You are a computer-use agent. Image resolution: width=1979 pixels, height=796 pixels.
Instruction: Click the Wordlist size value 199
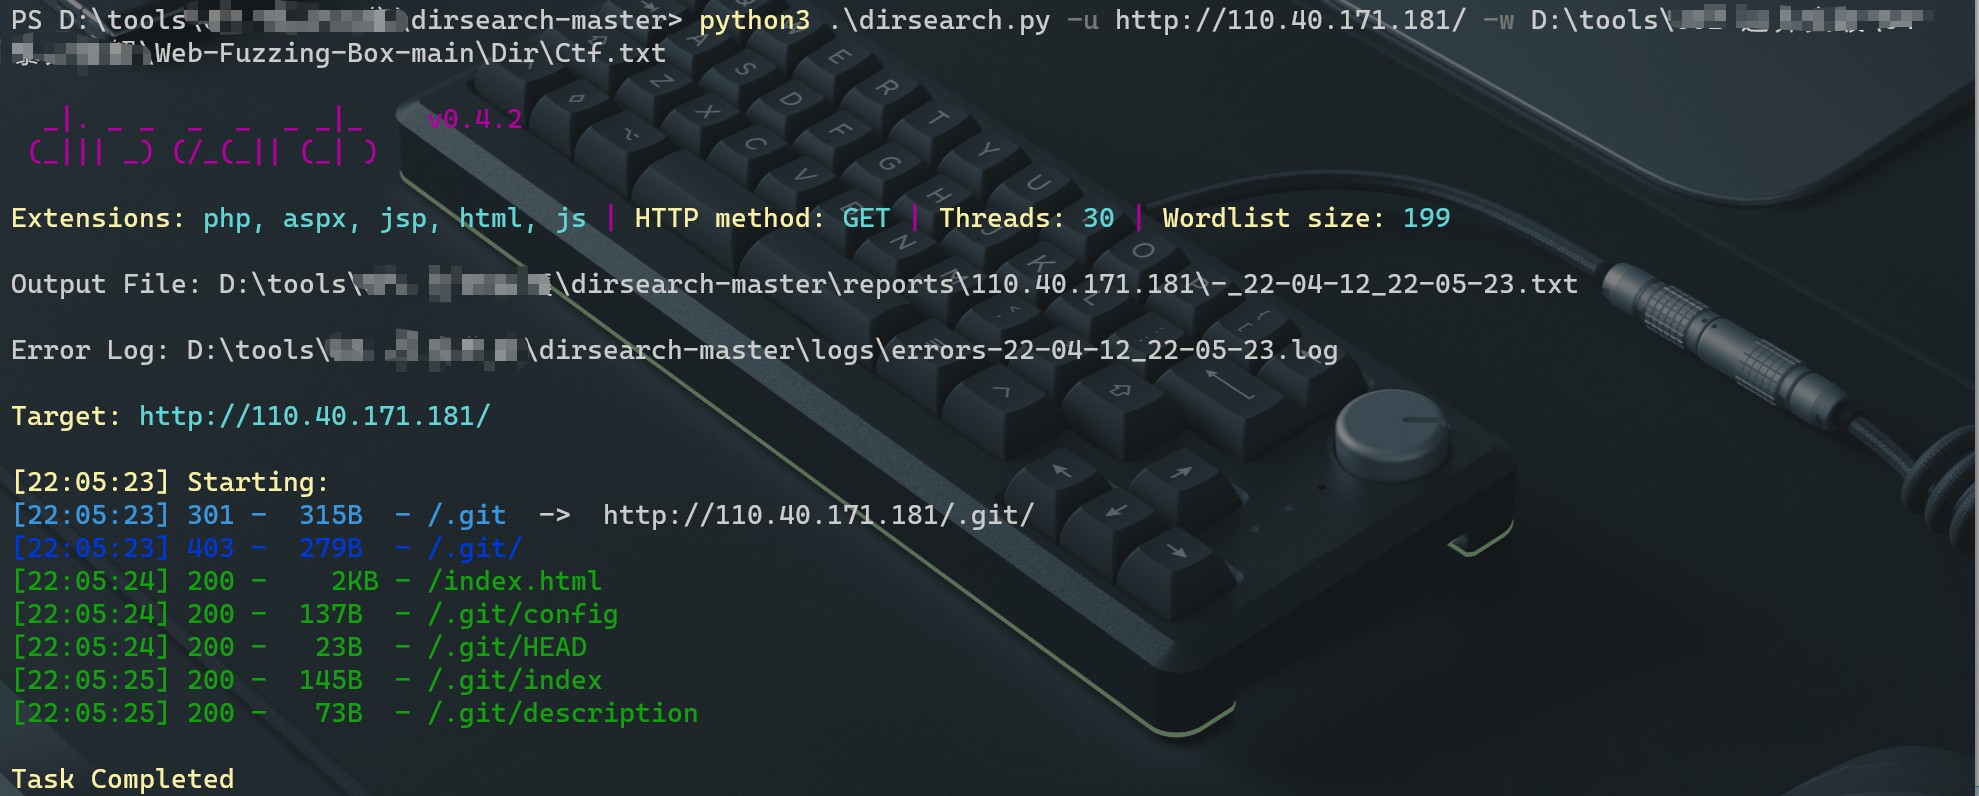(1426, 218)
